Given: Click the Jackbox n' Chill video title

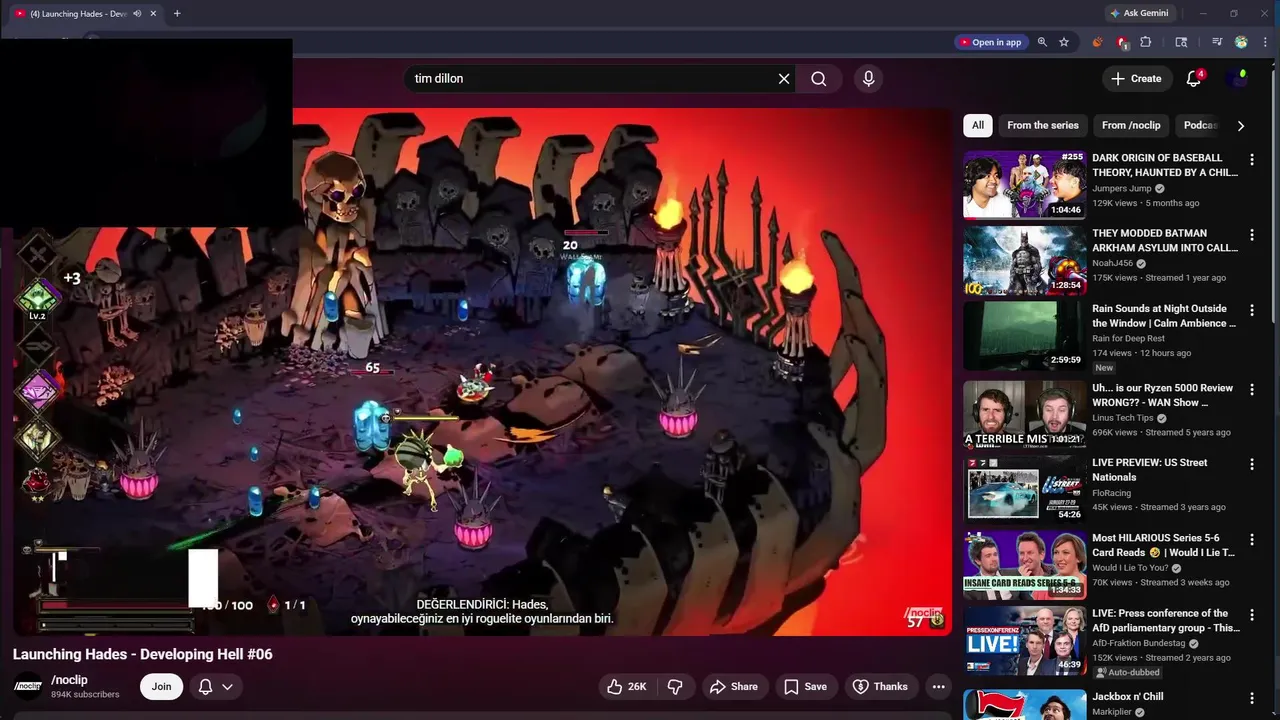Looking at the screenshot, I should tap(1128, 697).
